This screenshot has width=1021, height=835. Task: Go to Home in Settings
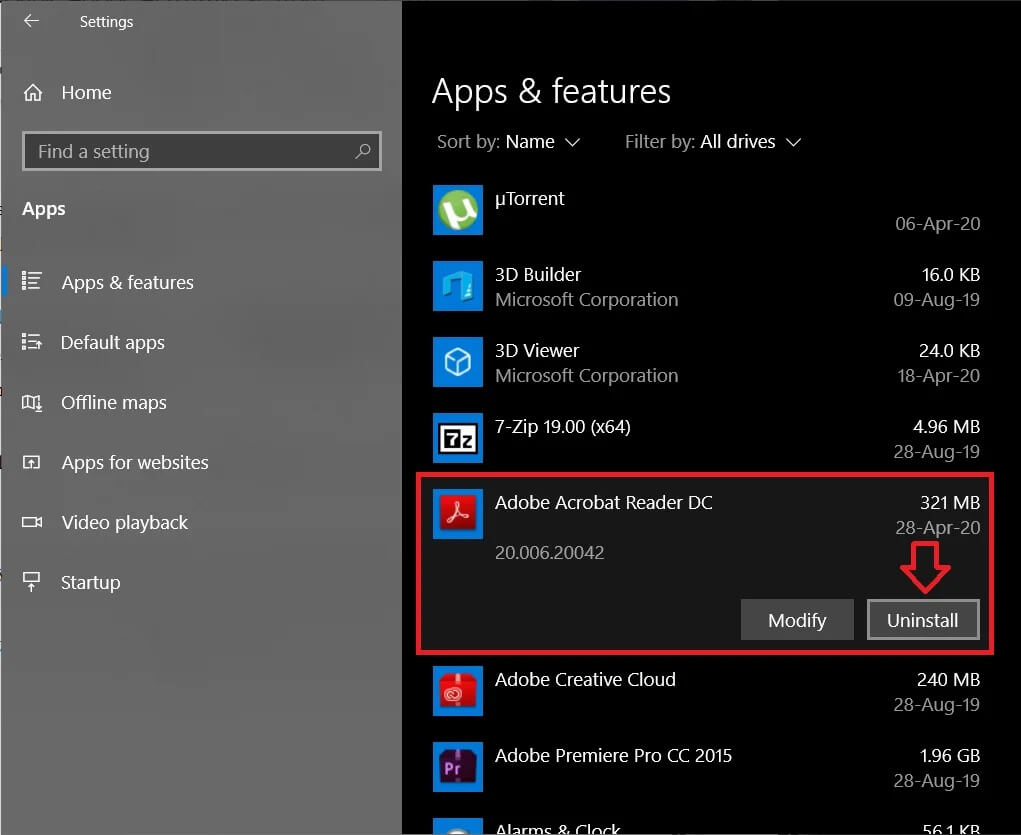pos(87,92)
